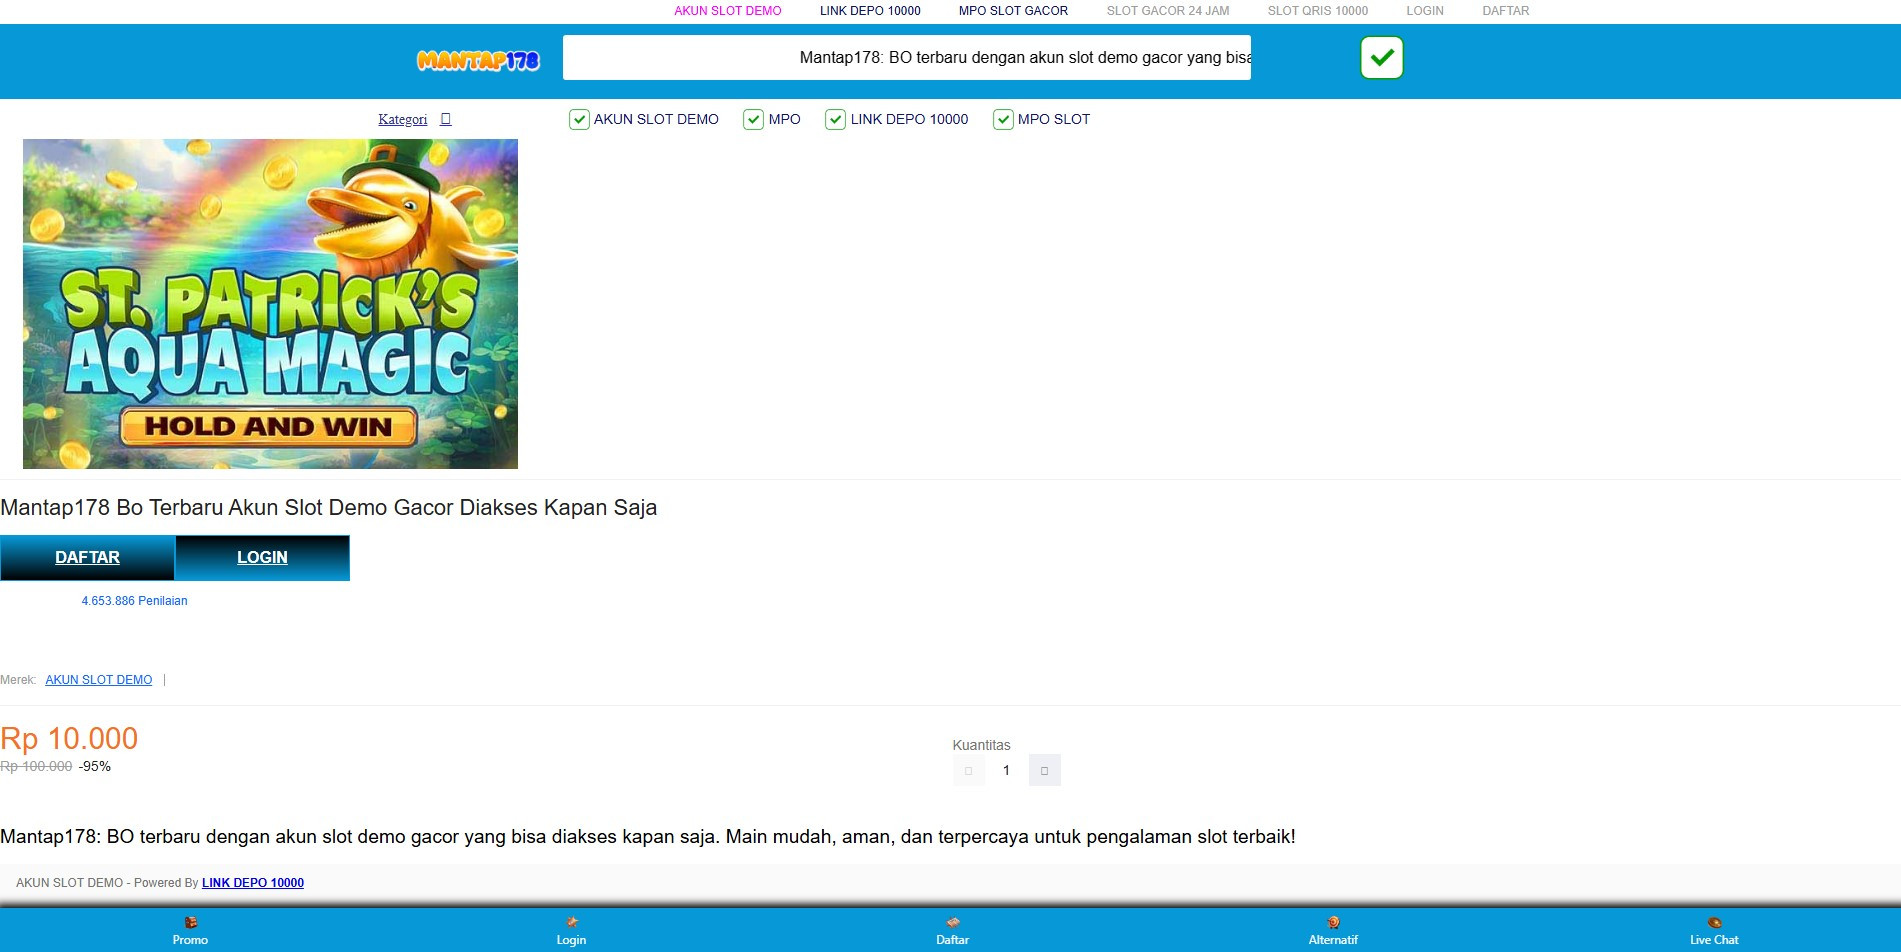Open the St. Patrick's Aqua Magic image
This screenshot has height=952, width=1901.
click(270, 304)
